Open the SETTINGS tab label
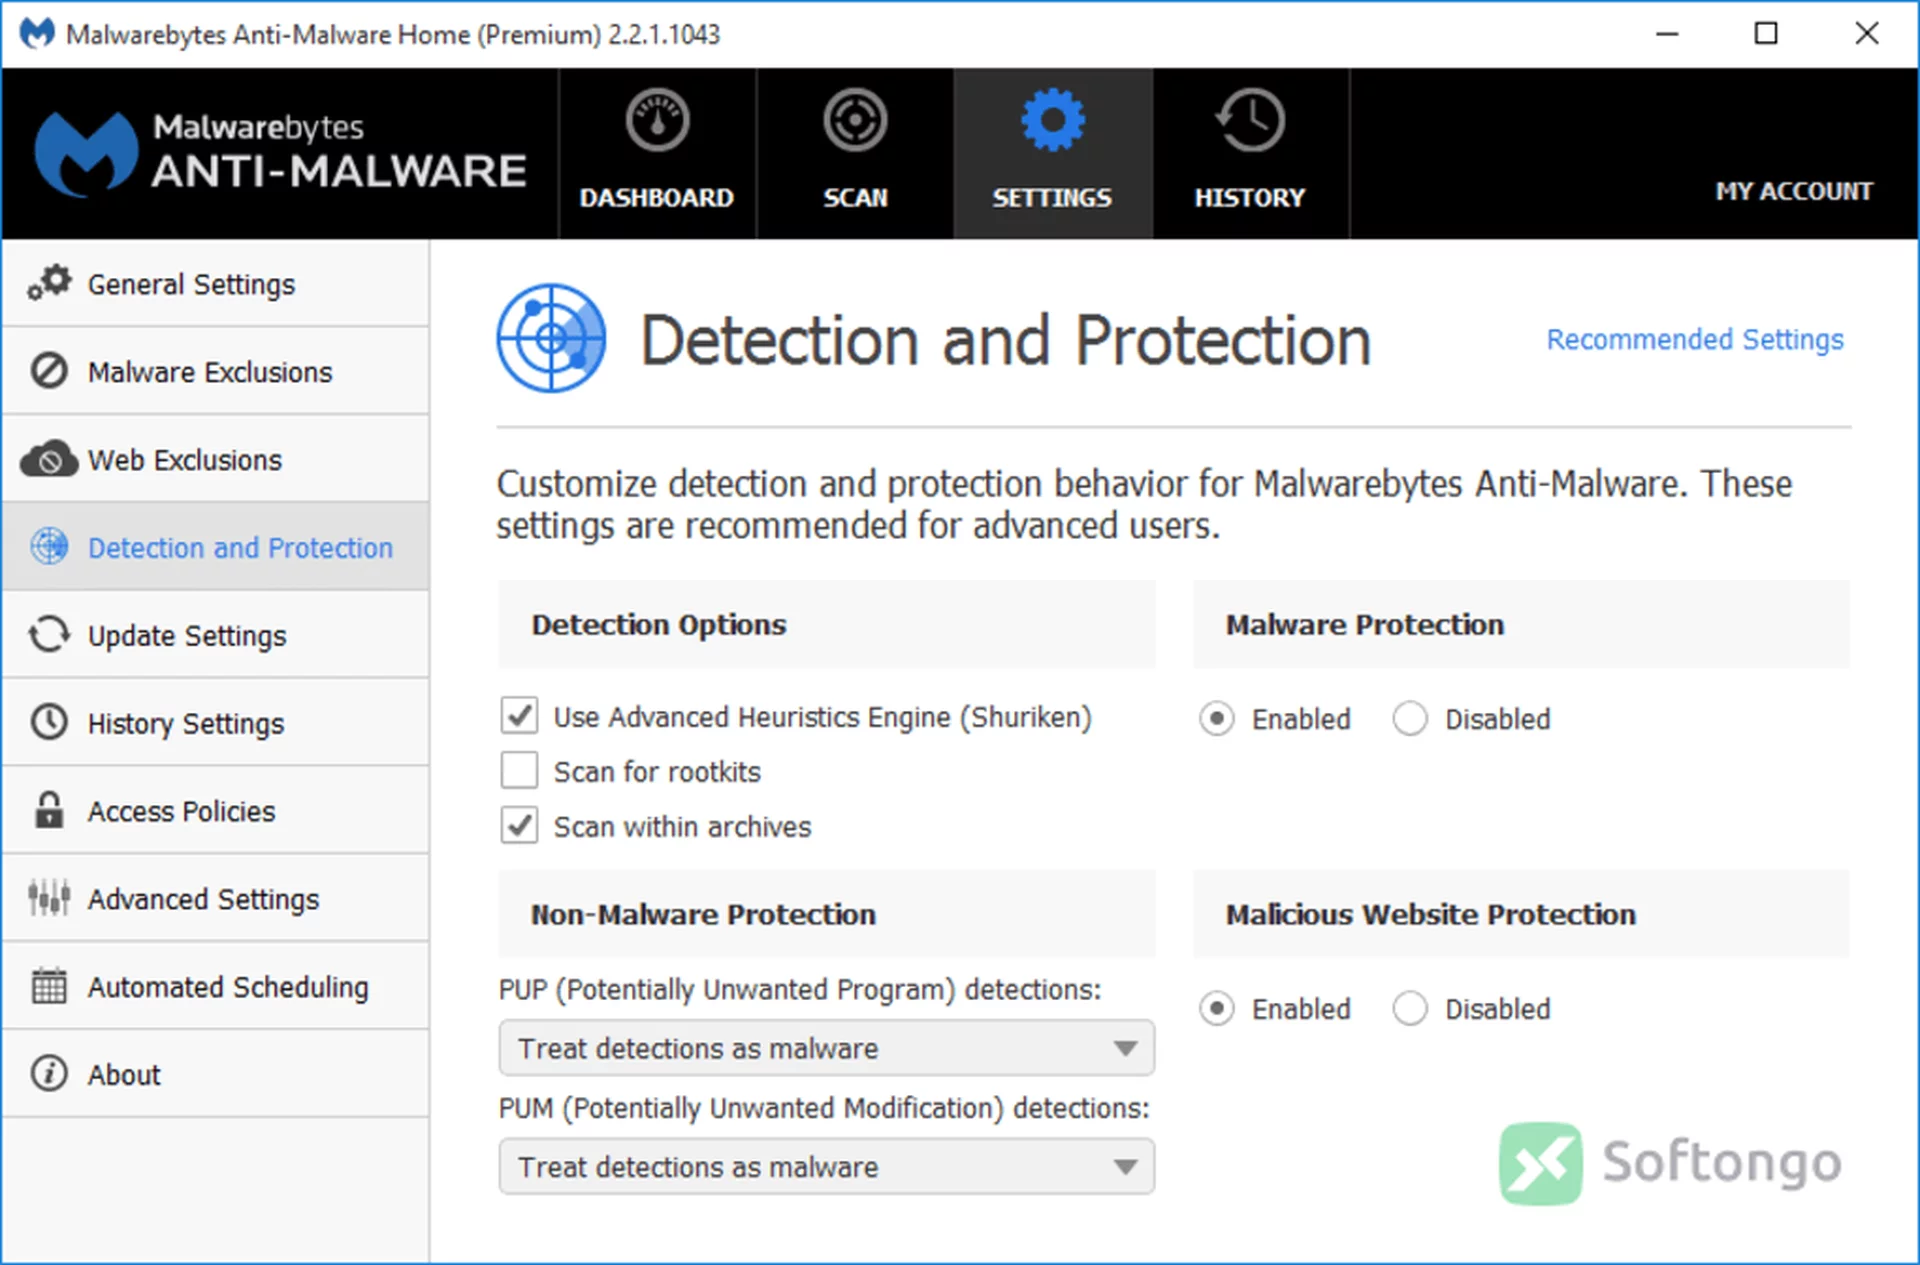This screenshot has height=1265, width=1920. pos(1052,197)
